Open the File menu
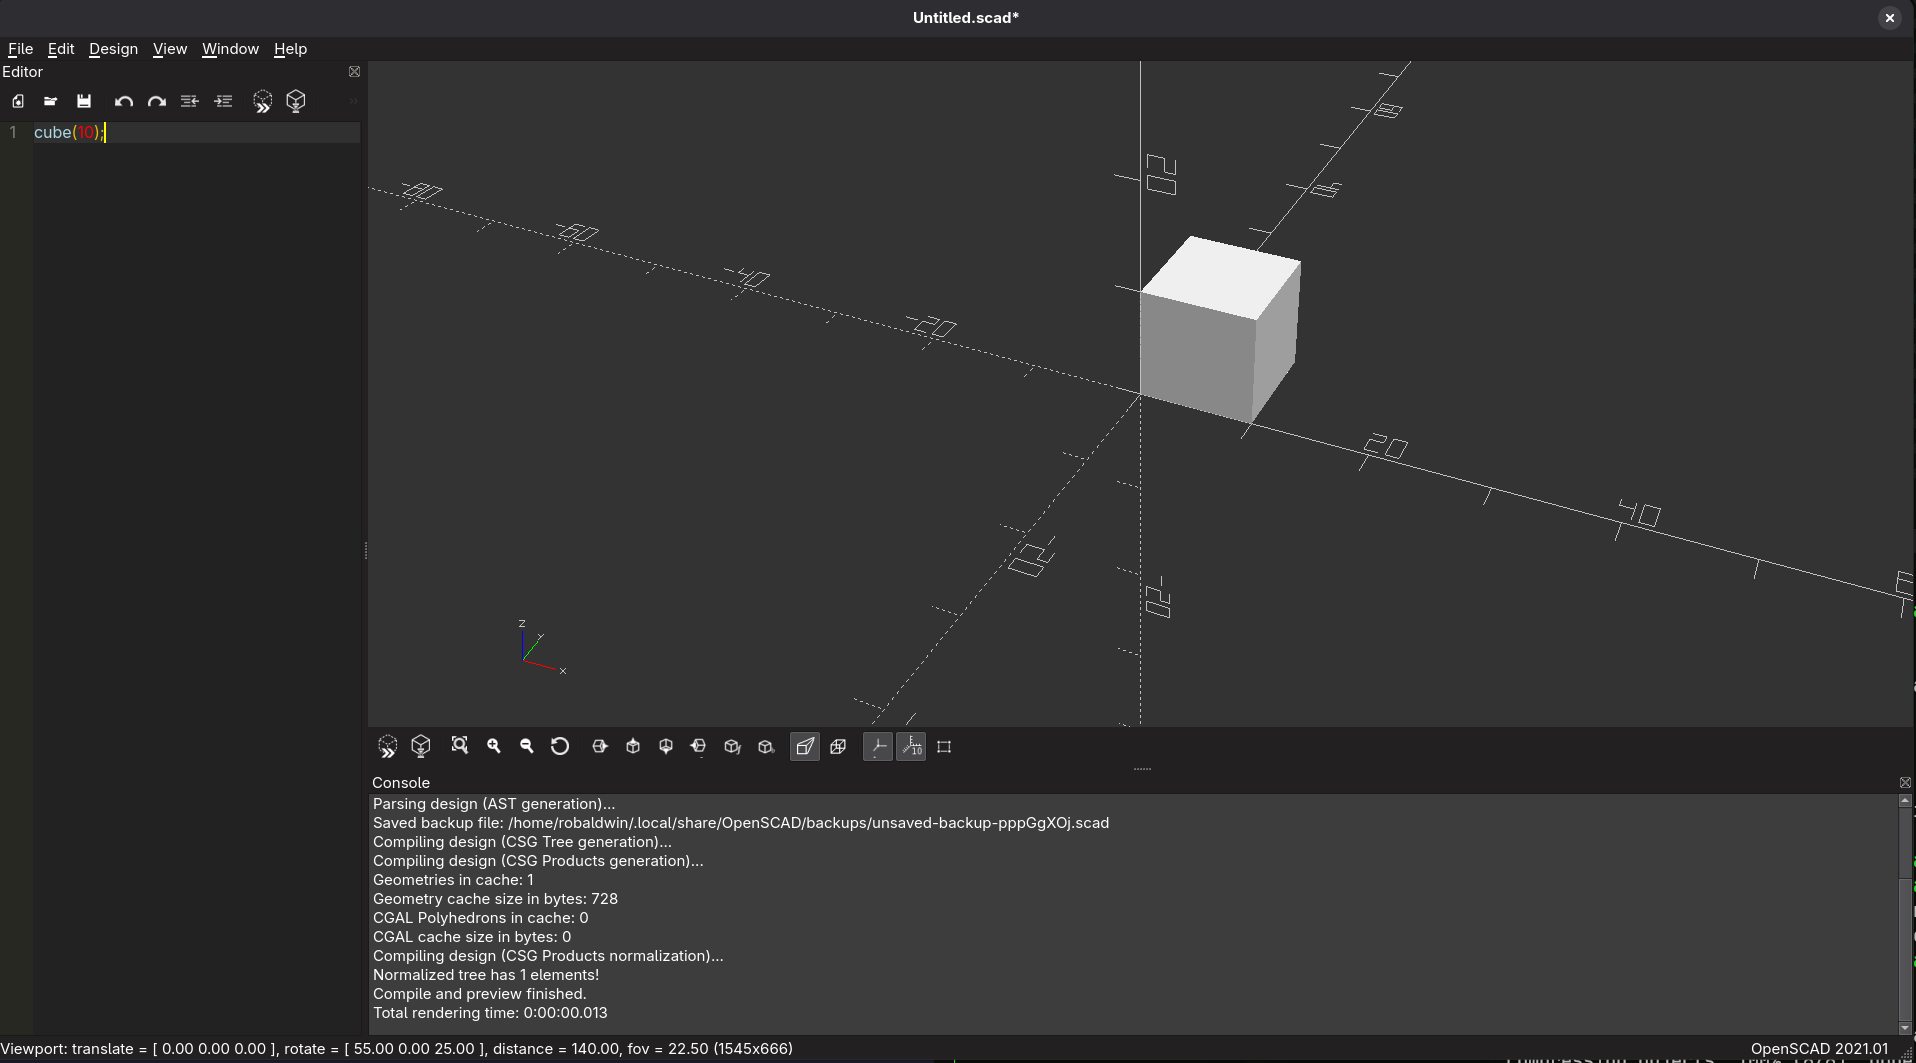 click(x=20, y=49)
